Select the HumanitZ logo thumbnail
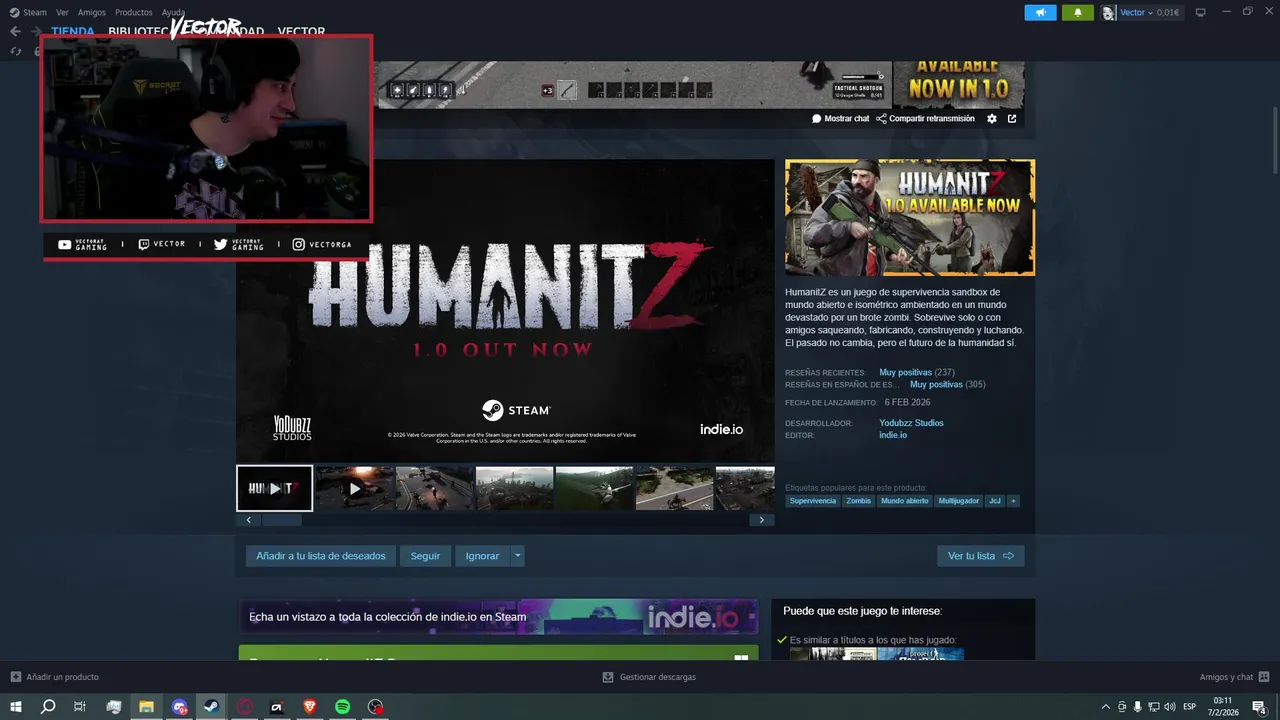The image size is (1280, 720). [x=274, y=488]
